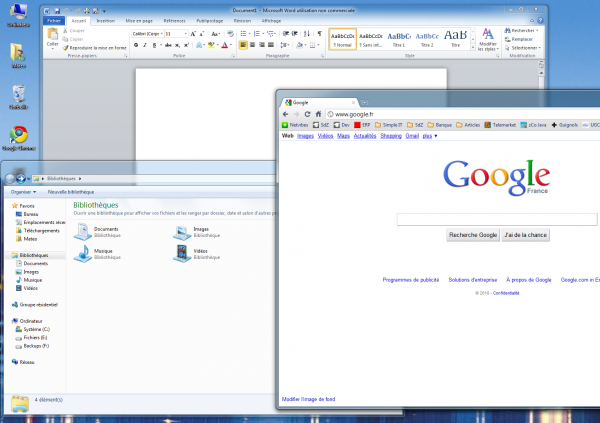
Task: Open the Vidéos library icon
Action: 181,253
